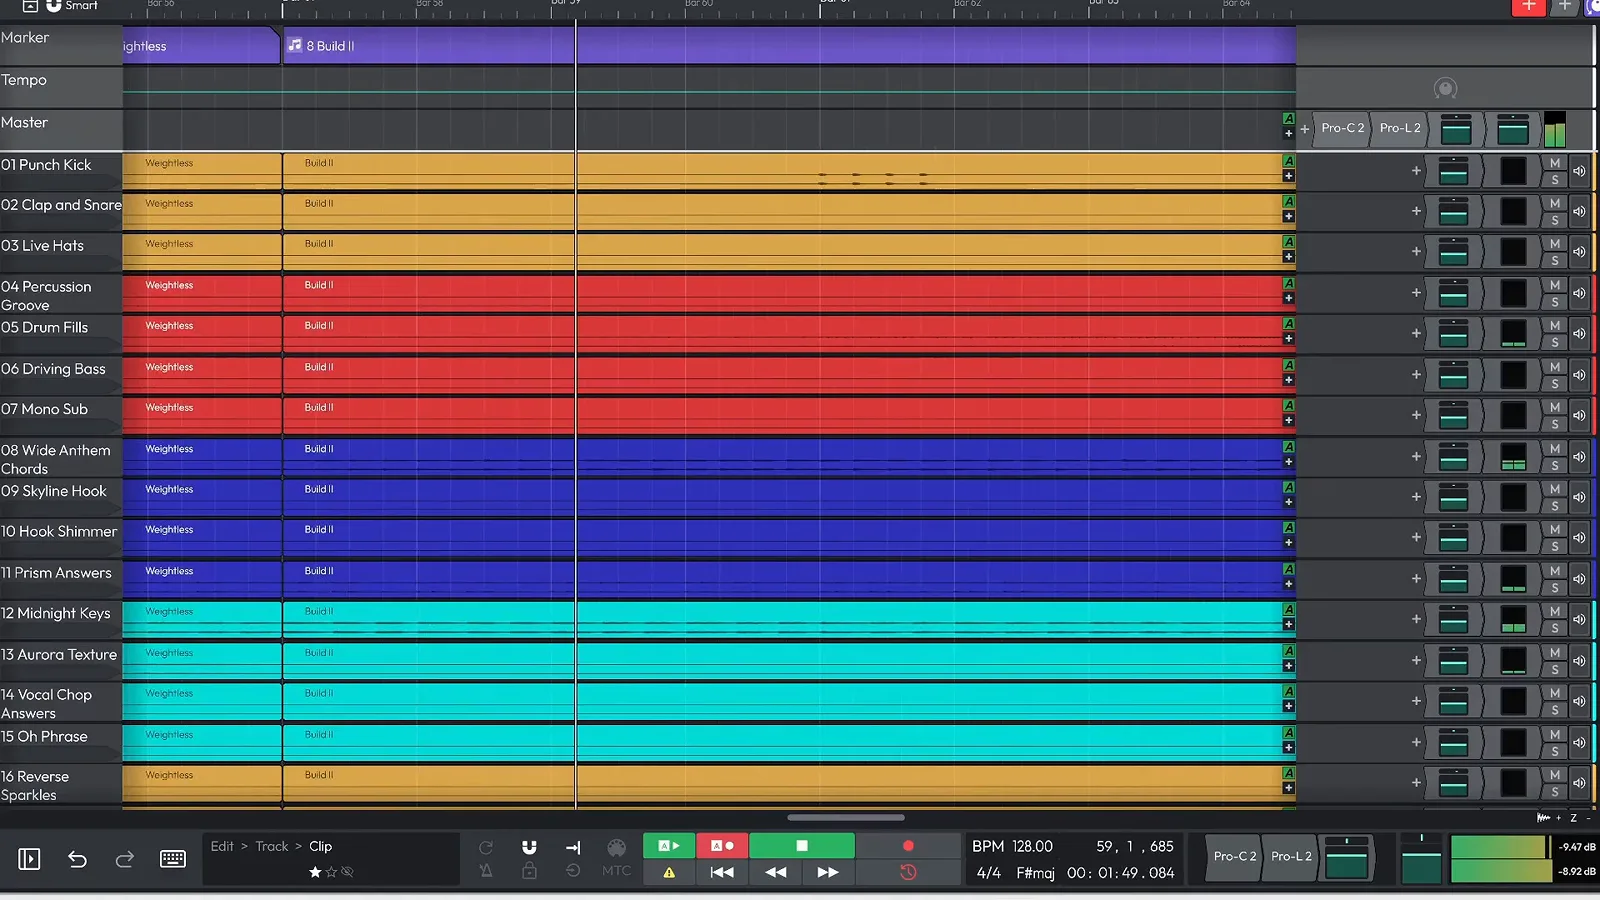
Task: Open the virtual keyboard icon
Action: [173, 859]
